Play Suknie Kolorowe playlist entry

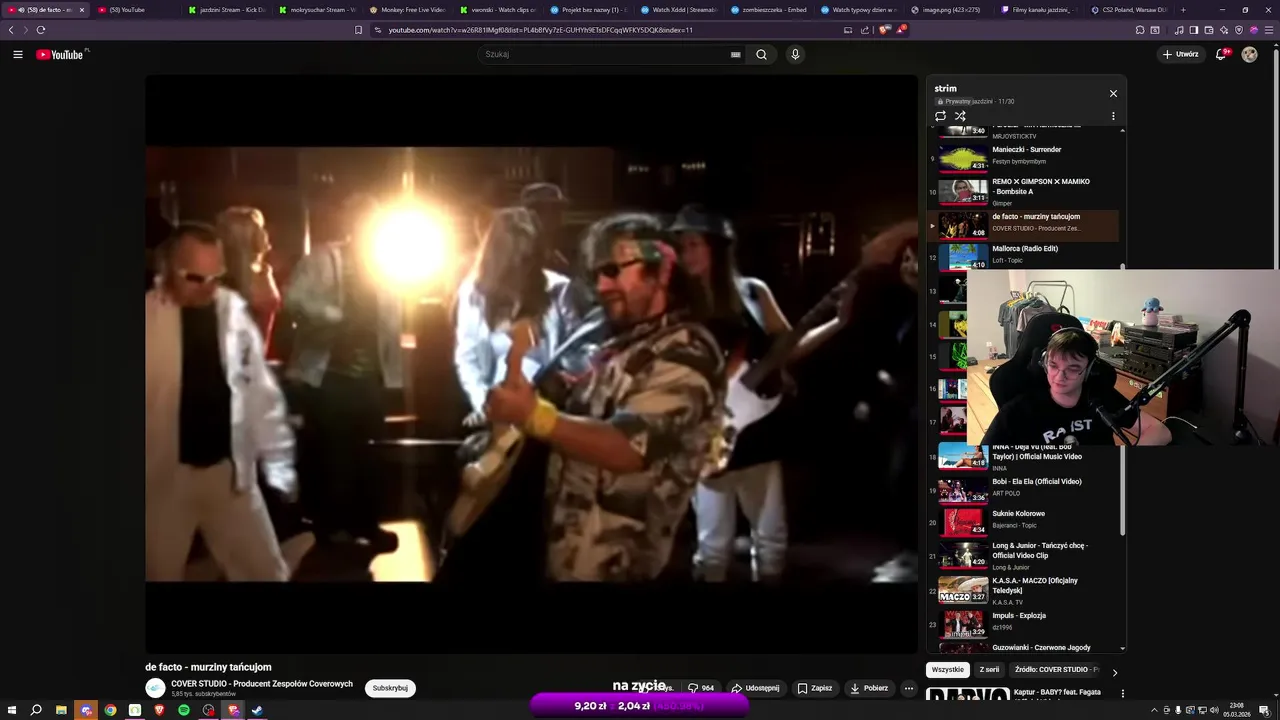[1022, 521]
